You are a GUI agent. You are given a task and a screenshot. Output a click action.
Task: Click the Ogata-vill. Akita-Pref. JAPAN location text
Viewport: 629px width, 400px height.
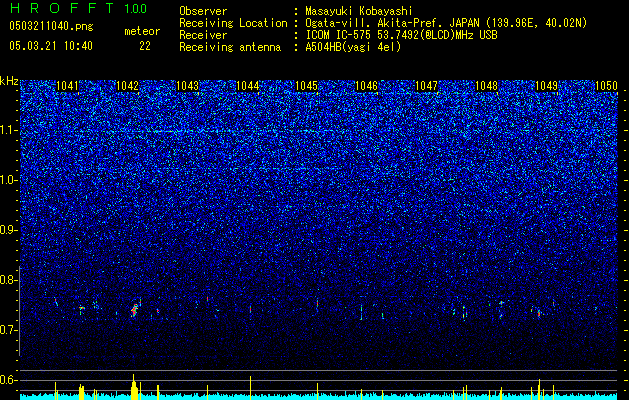(446, 23)
